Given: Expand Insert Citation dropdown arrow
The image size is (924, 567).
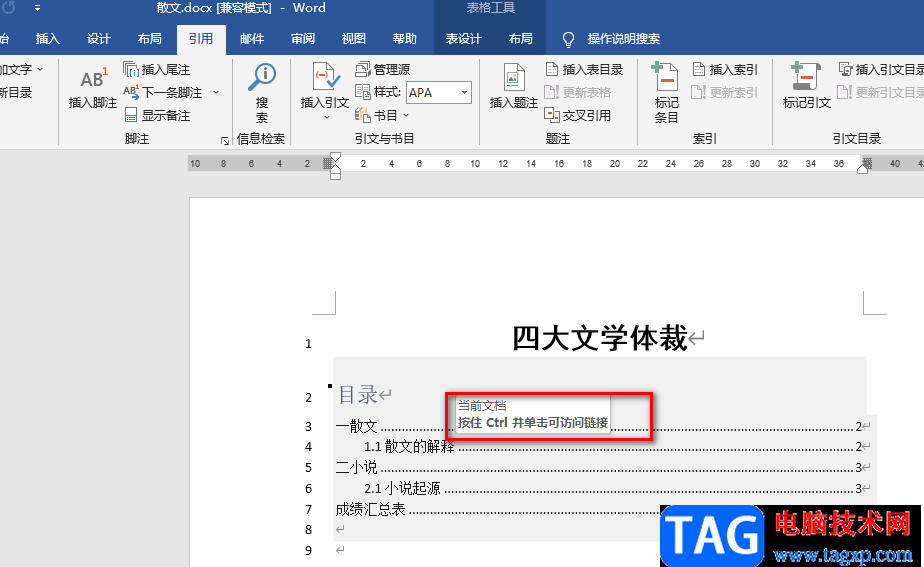Looking at the screenshot, I should pyautogui.click(x=326, y=117).
